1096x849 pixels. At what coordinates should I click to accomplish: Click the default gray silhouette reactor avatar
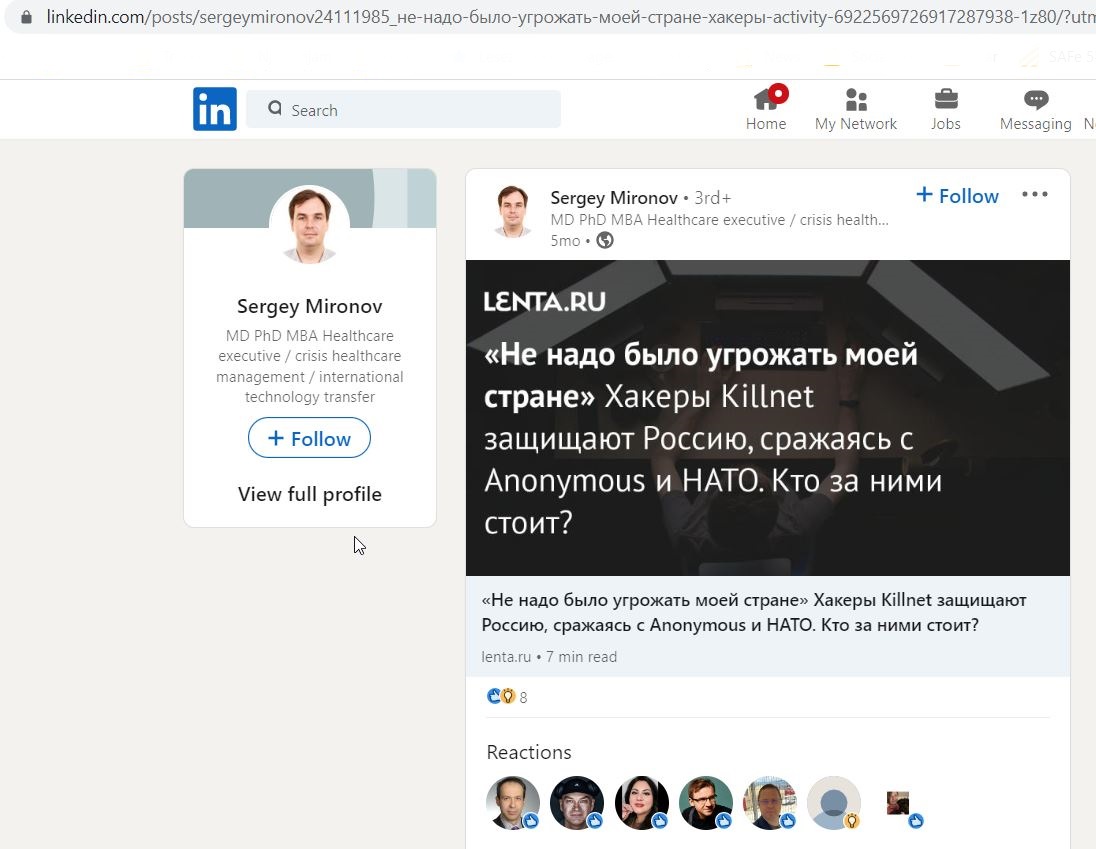(x=834, y=803)
